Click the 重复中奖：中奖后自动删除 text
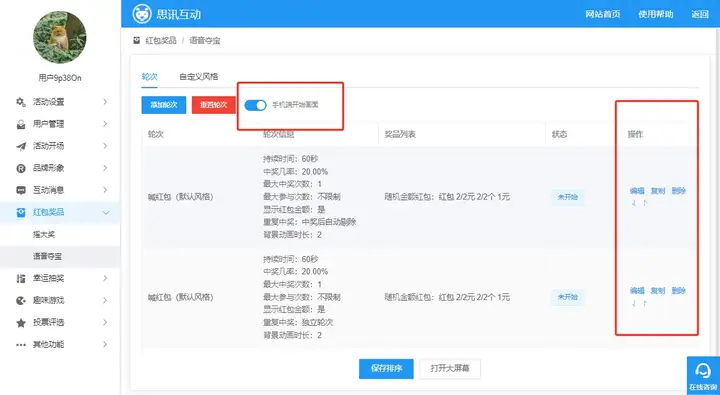The height and width of the screenshot is (395, 720). [x=309, y=222]
